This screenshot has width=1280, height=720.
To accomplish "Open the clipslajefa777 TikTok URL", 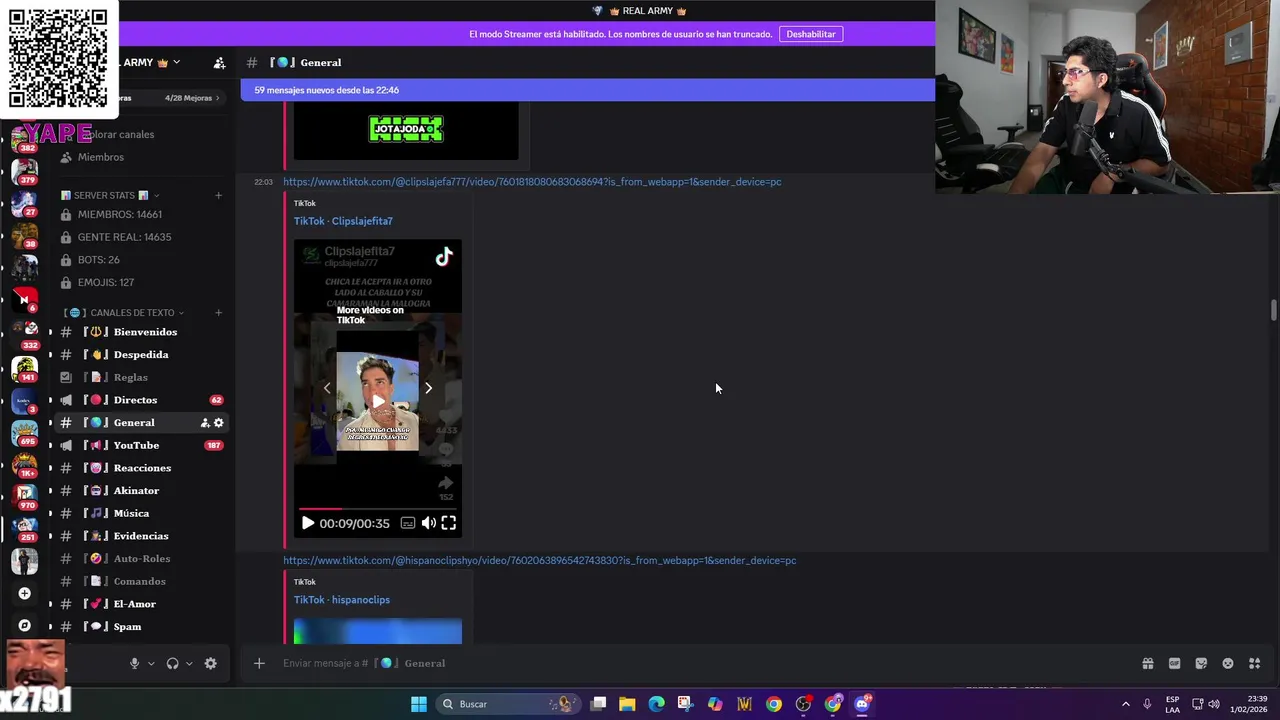I will click(532, 182).
